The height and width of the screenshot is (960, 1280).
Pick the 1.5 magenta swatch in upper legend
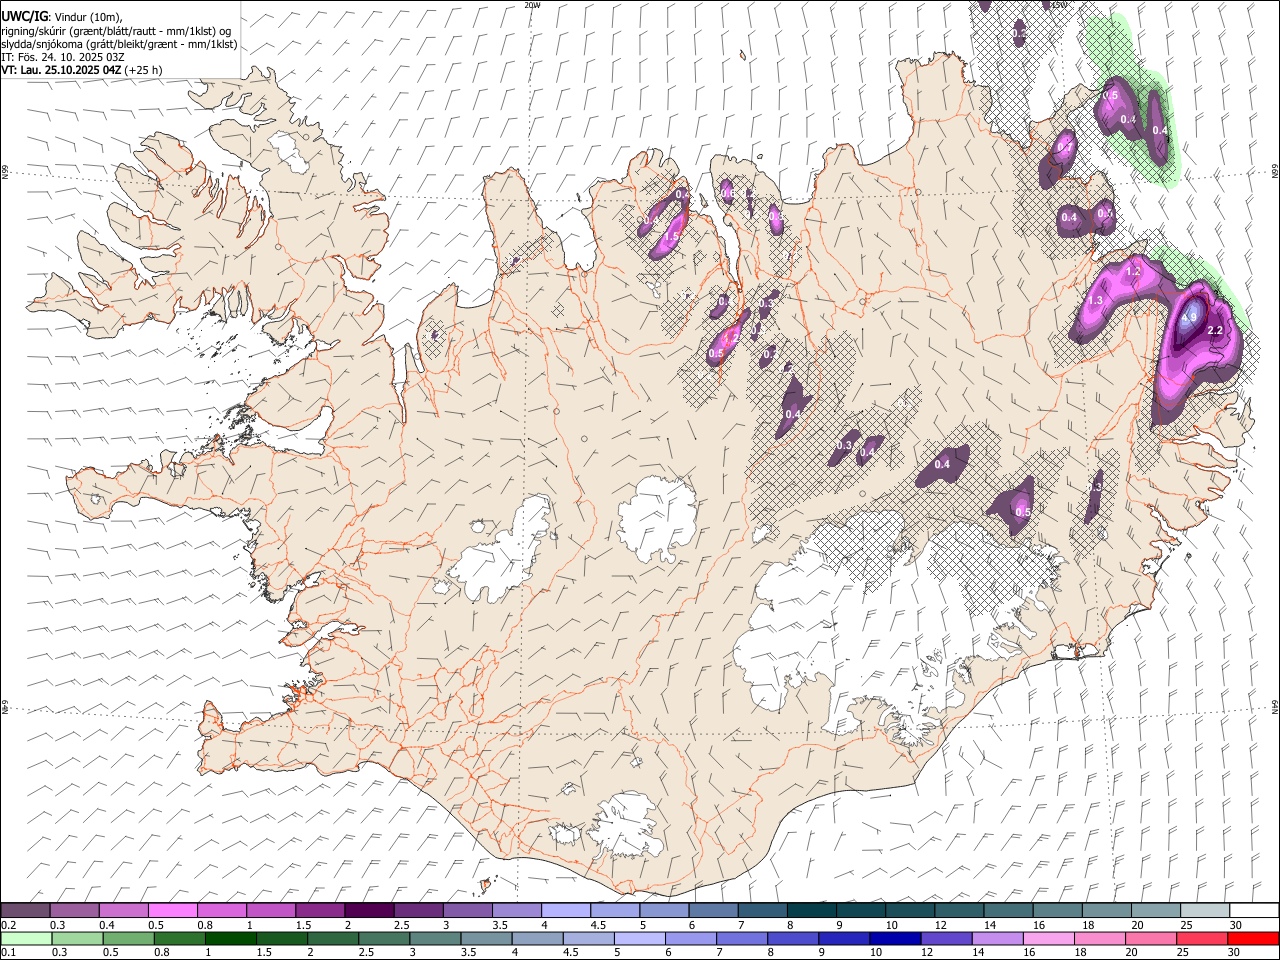[x=320, y=910]
